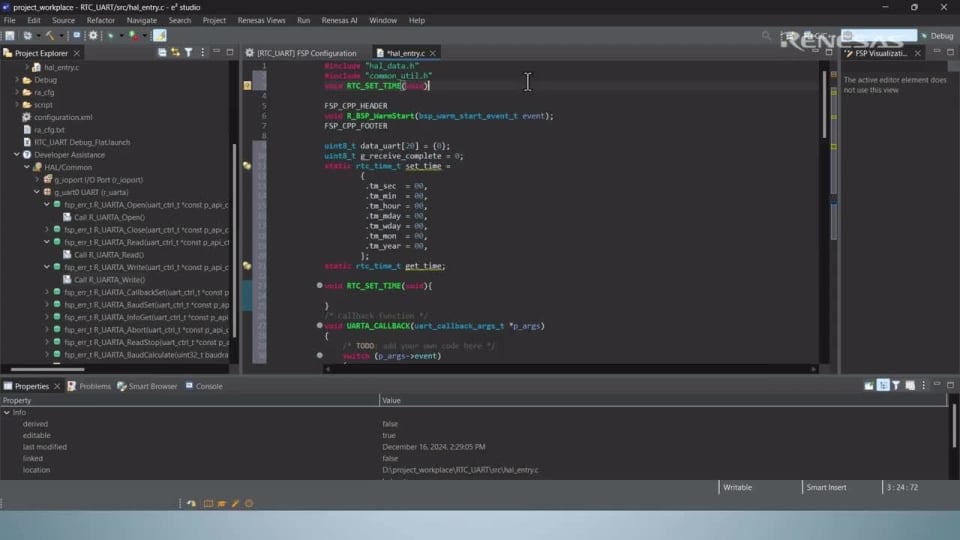Open the Renesas AI menu
Image resolution: width=960 pixels, height=540 pixels.
(339, 20)
